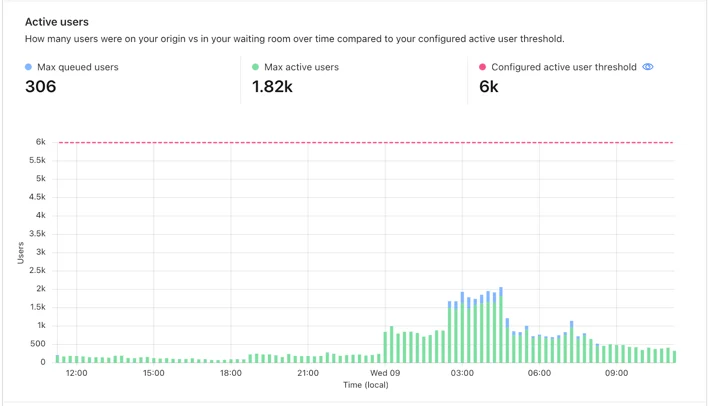
Task: Click the green Max active users dot
Action: [x=255, y=67]
